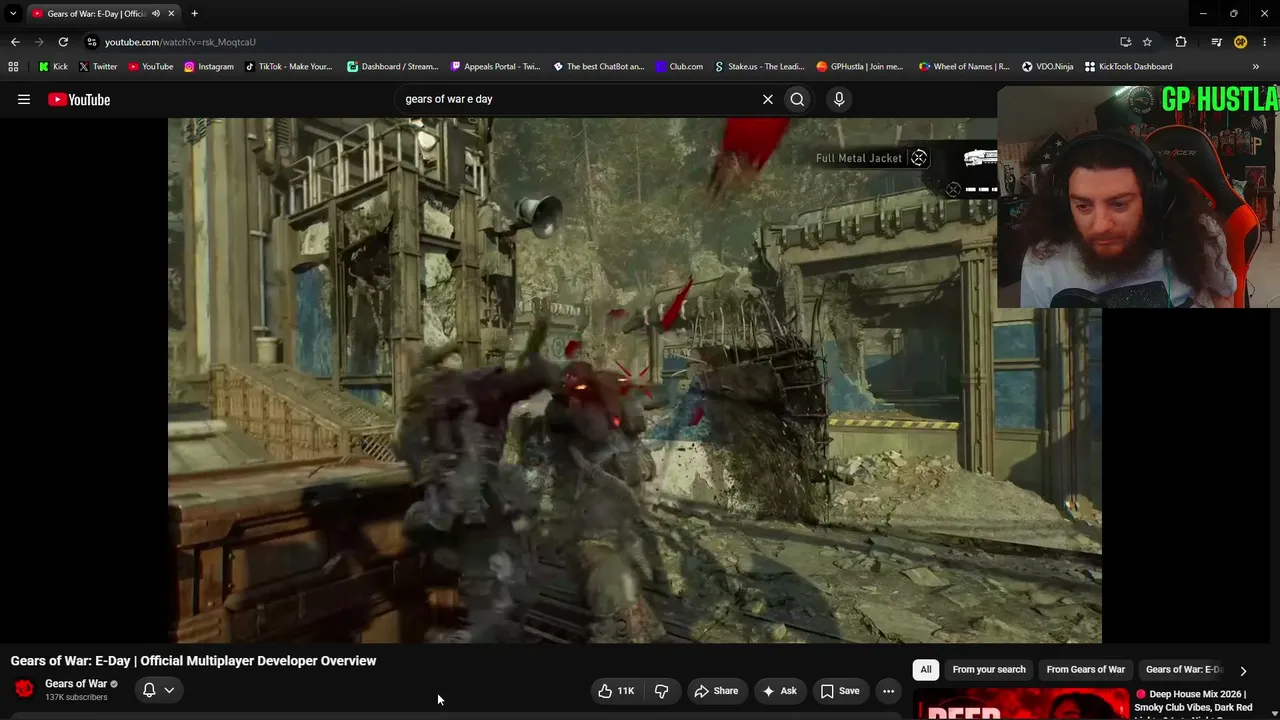1280x720 pixels.
Task: Select 'From Gears of War' filter chip
Action: coord(1085,670)
